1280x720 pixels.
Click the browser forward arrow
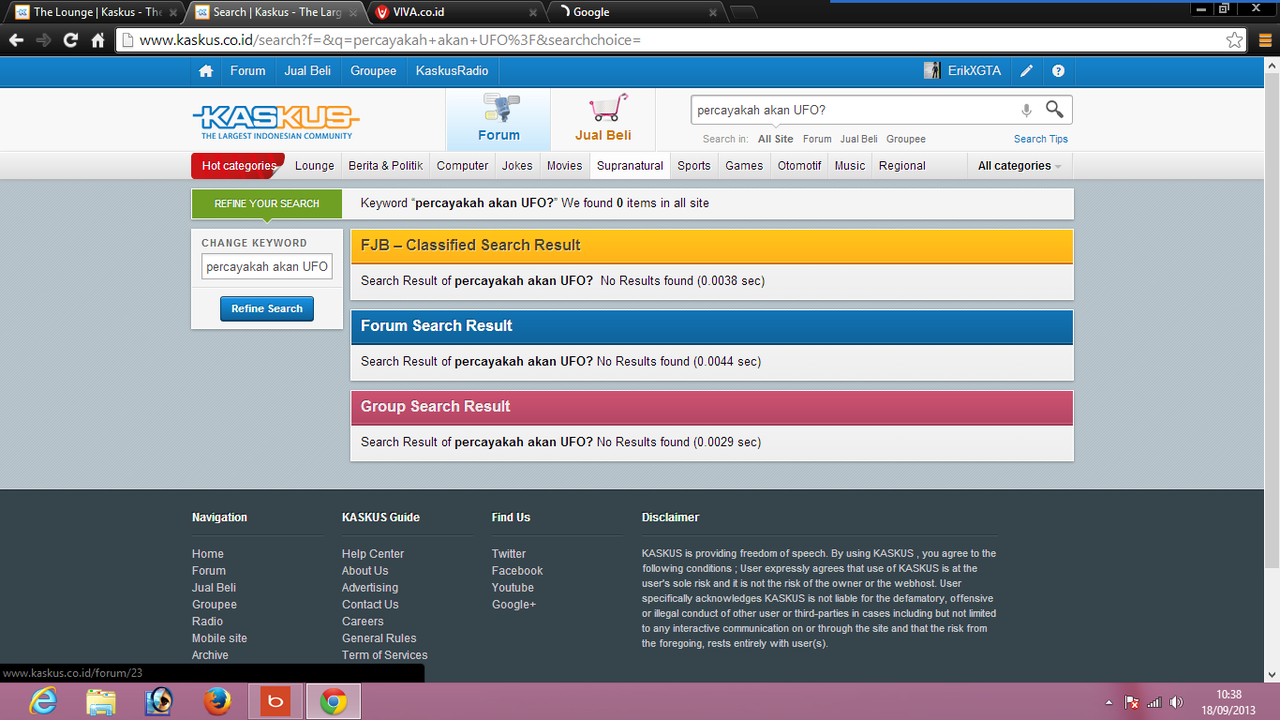coord(43,40)
